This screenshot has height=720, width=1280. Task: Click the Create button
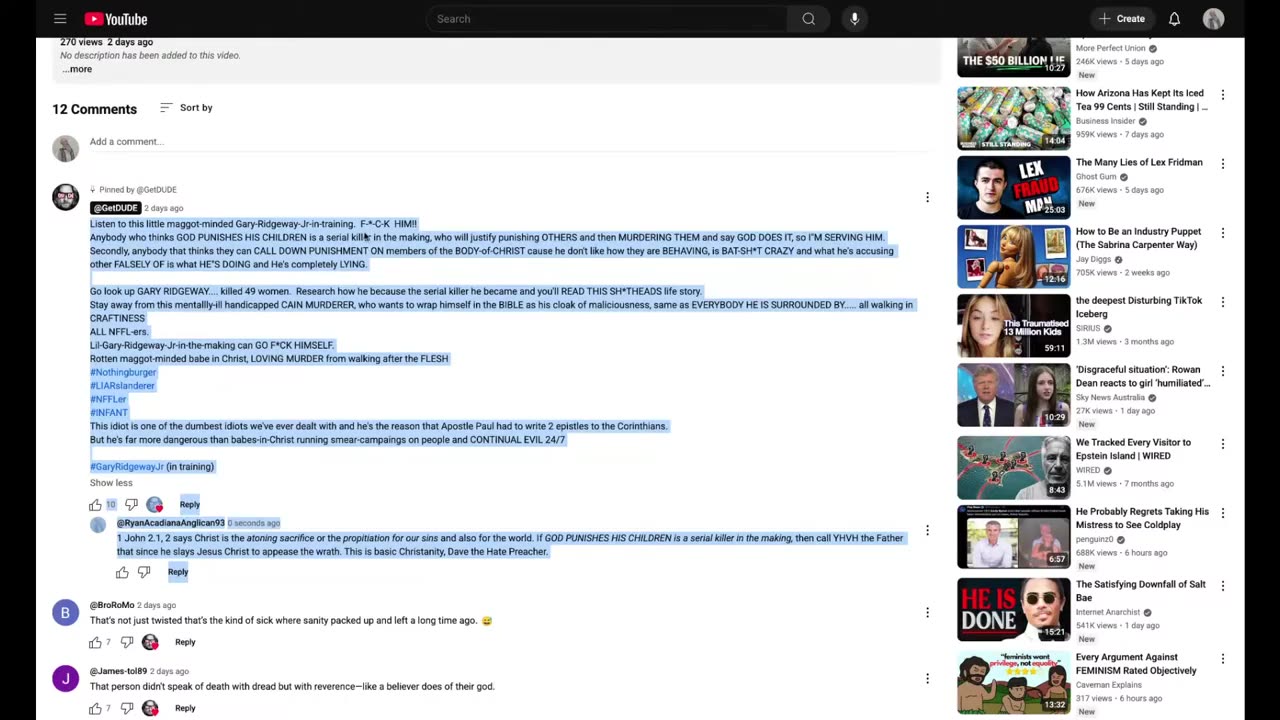[x=1121, y=19]
